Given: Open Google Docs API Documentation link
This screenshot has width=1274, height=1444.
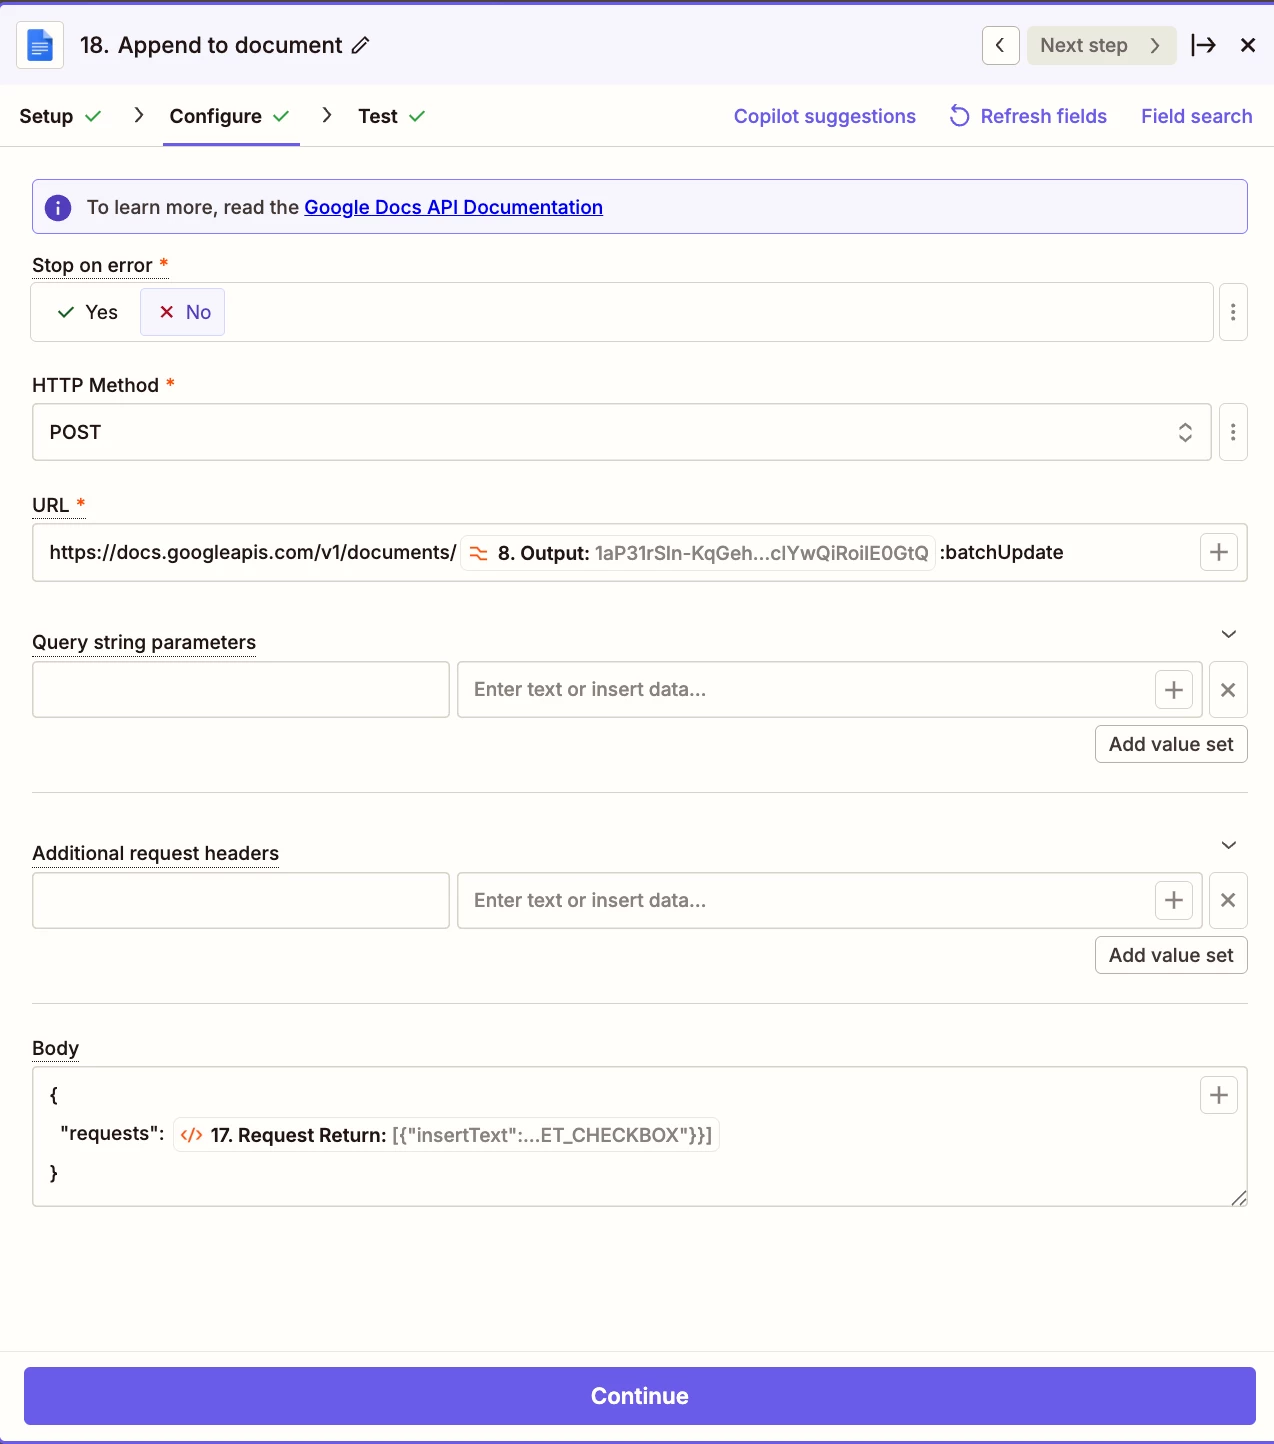Looking at the screenshot, I should pos(453,207).
